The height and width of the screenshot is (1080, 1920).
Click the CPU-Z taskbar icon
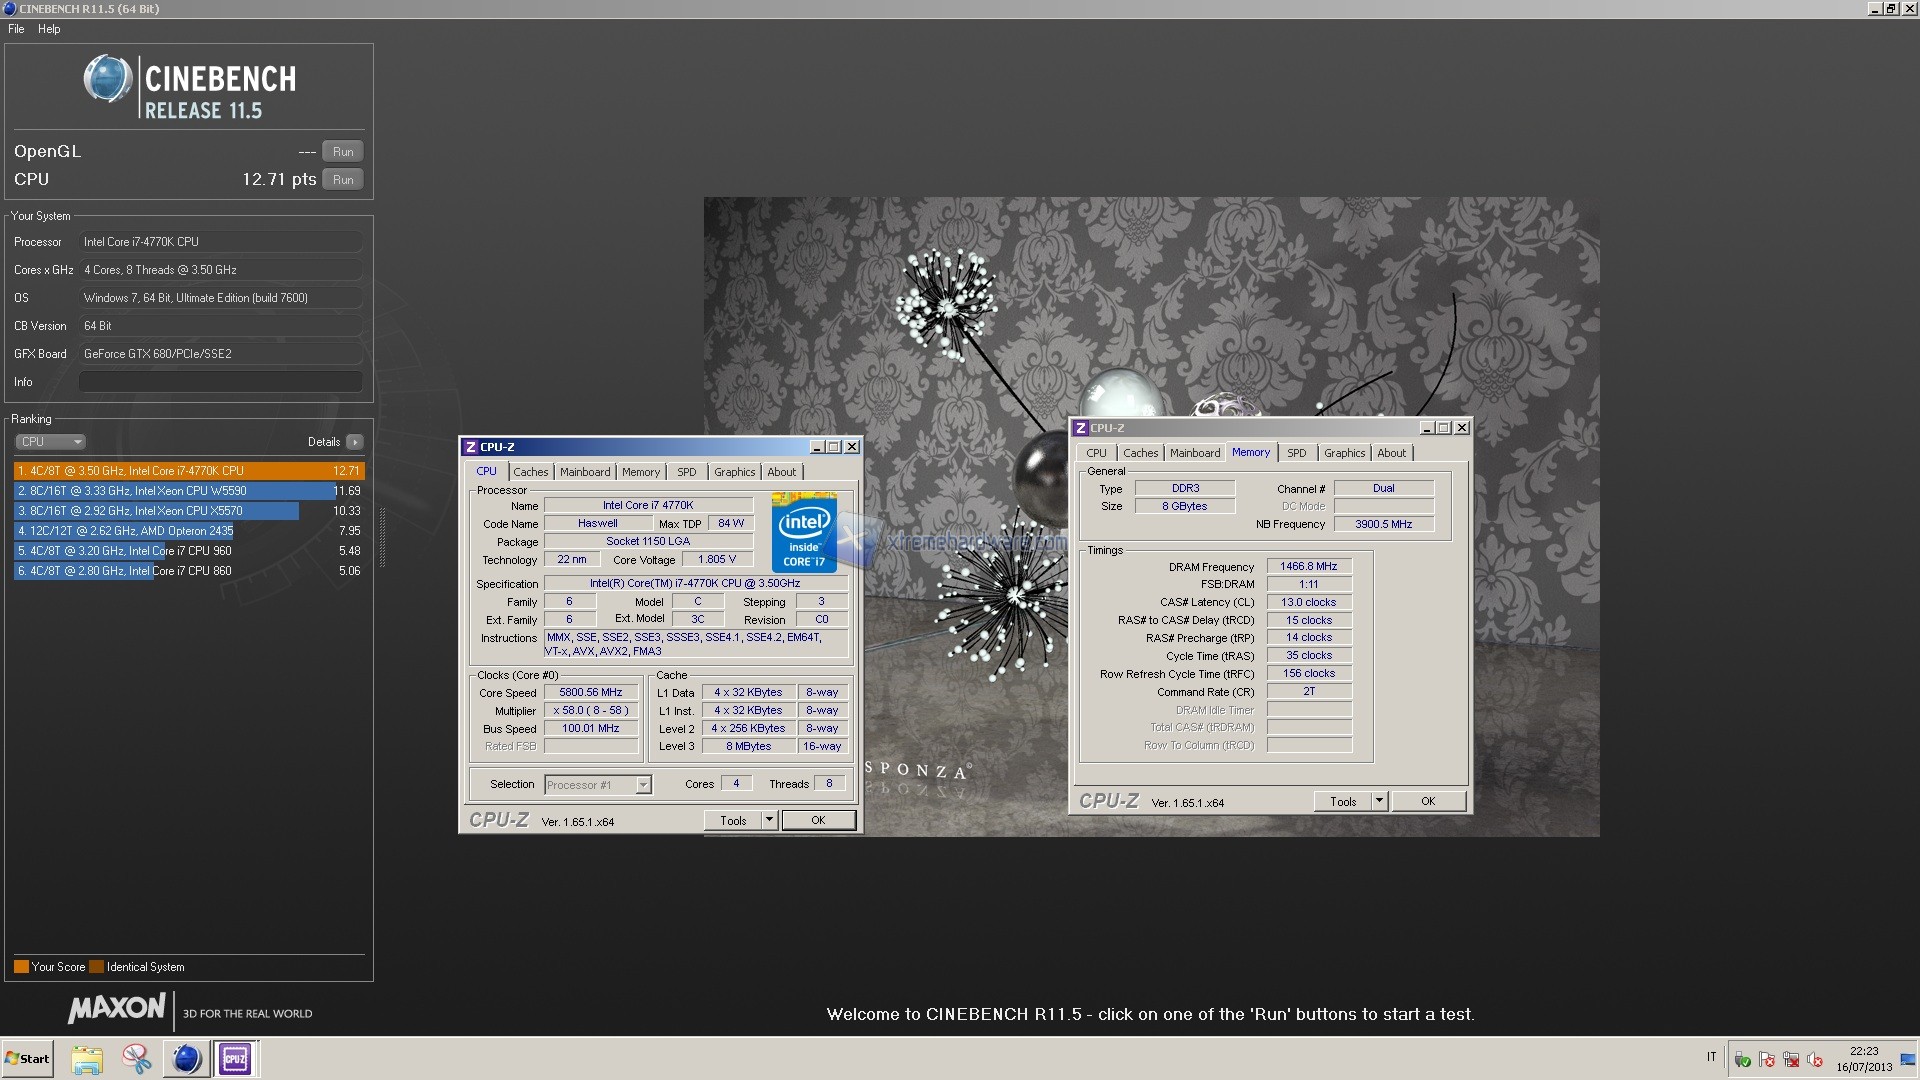[235, 1059]
